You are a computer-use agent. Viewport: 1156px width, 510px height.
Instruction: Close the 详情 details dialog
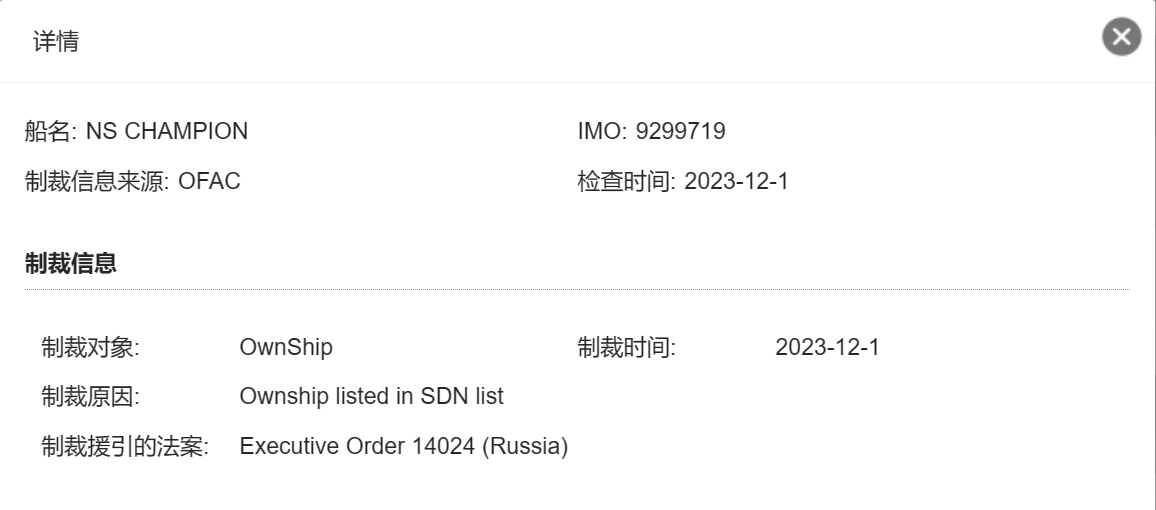coord(1121,36)
